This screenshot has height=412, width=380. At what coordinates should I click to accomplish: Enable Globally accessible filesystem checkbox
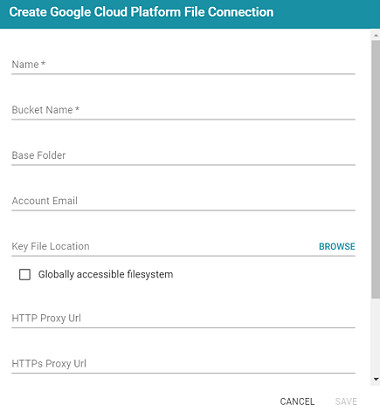pyautogui.click(x=25, y=275)
